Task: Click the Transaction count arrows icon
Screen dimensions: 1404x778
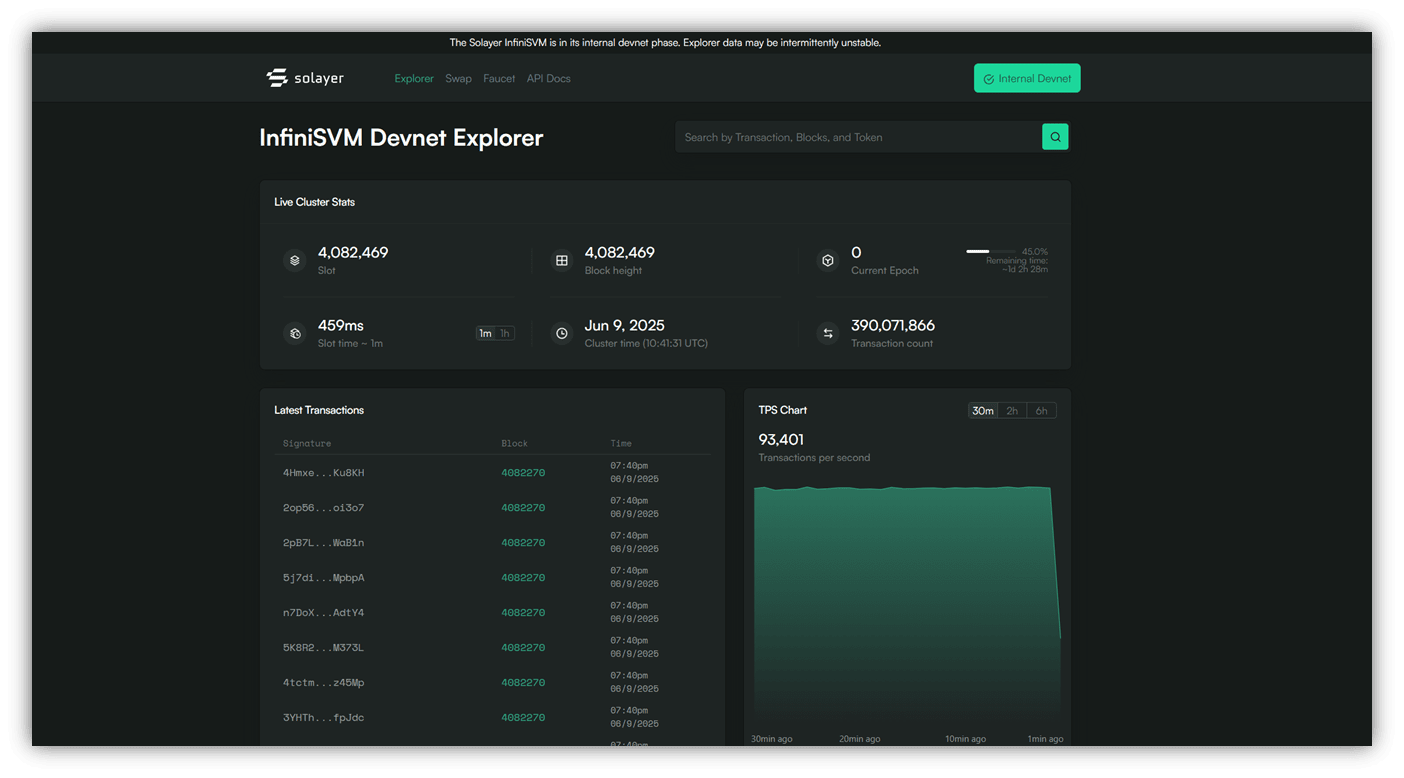Action: pyautogui.click(x=828, y=333)
